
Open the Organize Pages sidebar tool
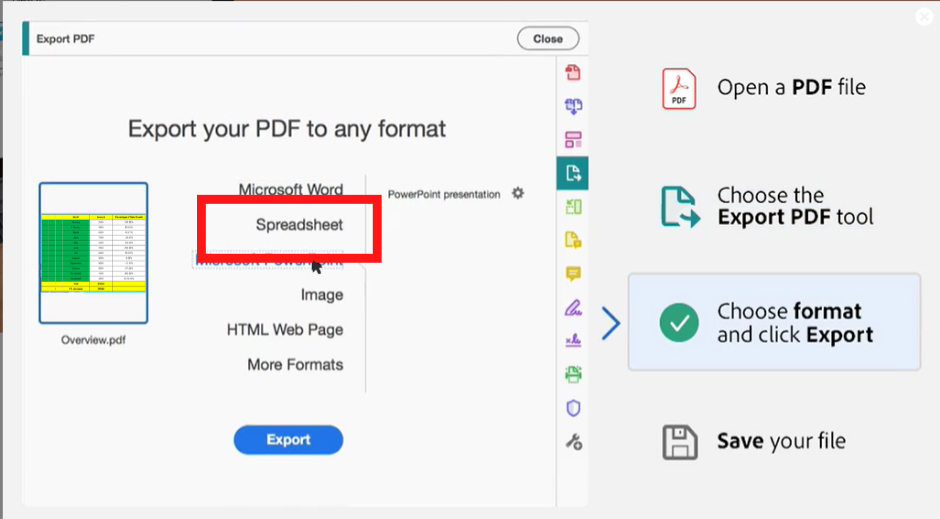573,140
